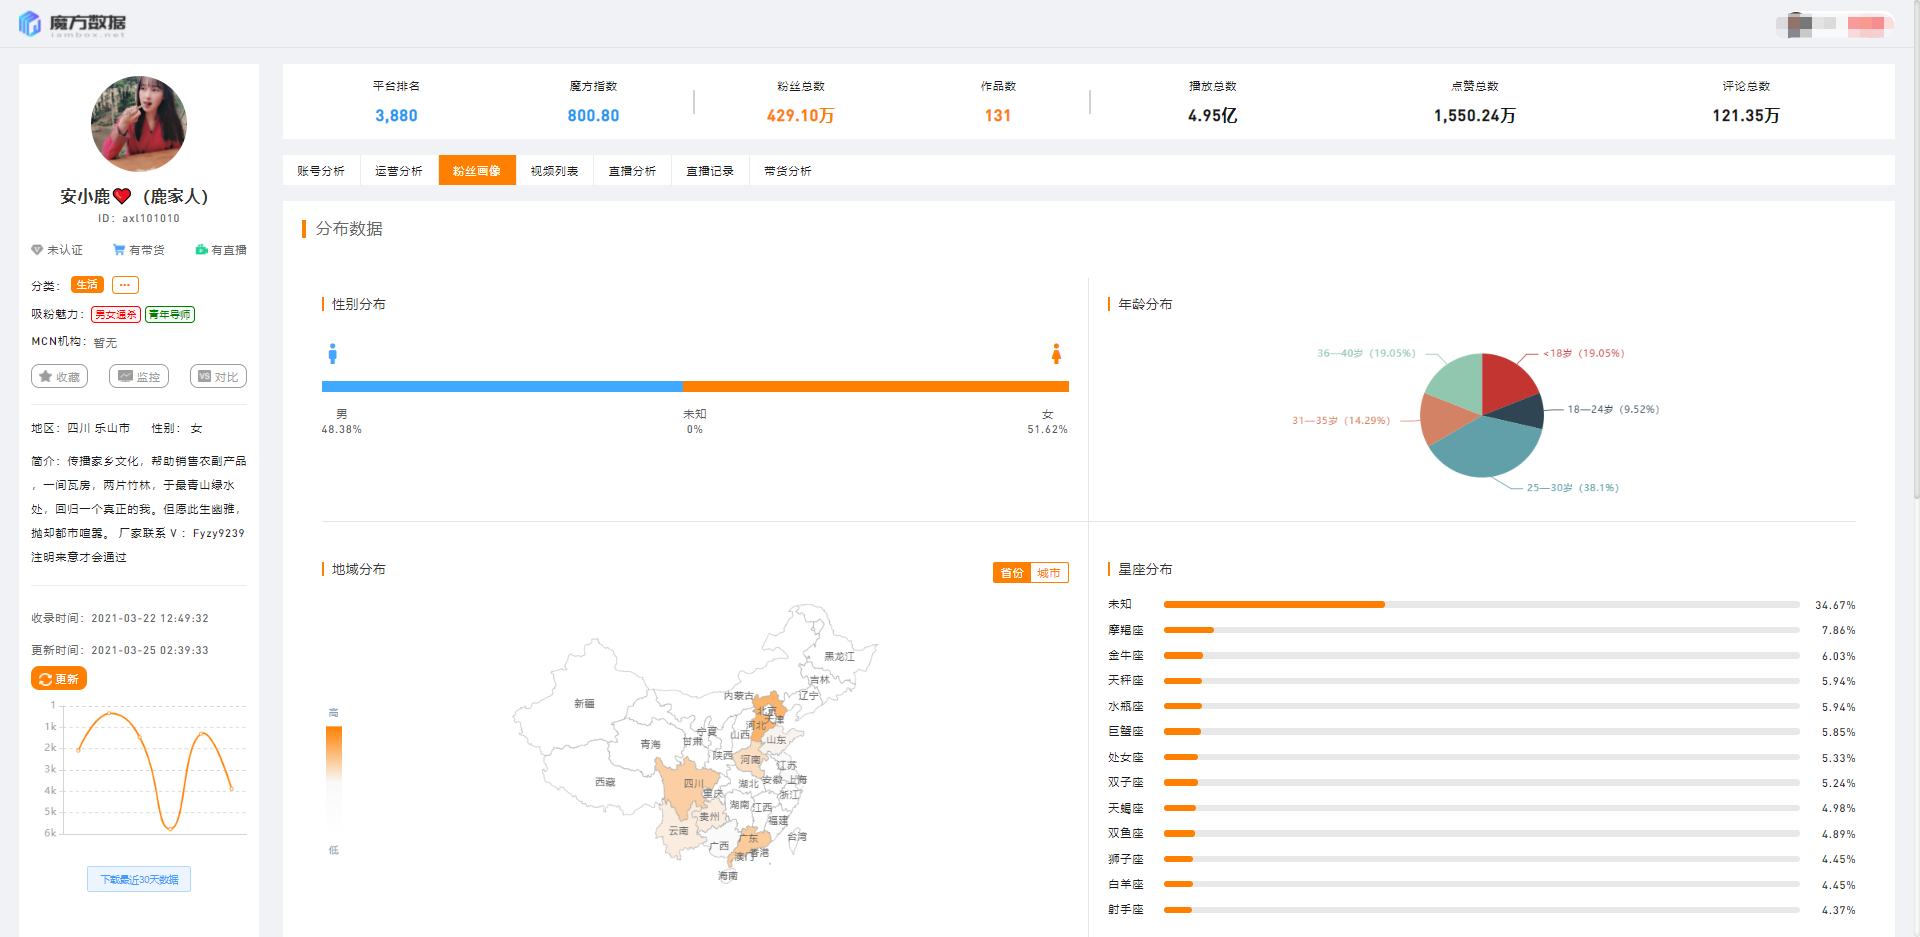Screen dimensions: 1920x937
Task: Click the teal 25—30岁 pie slice
Action: pos(1485,448)
